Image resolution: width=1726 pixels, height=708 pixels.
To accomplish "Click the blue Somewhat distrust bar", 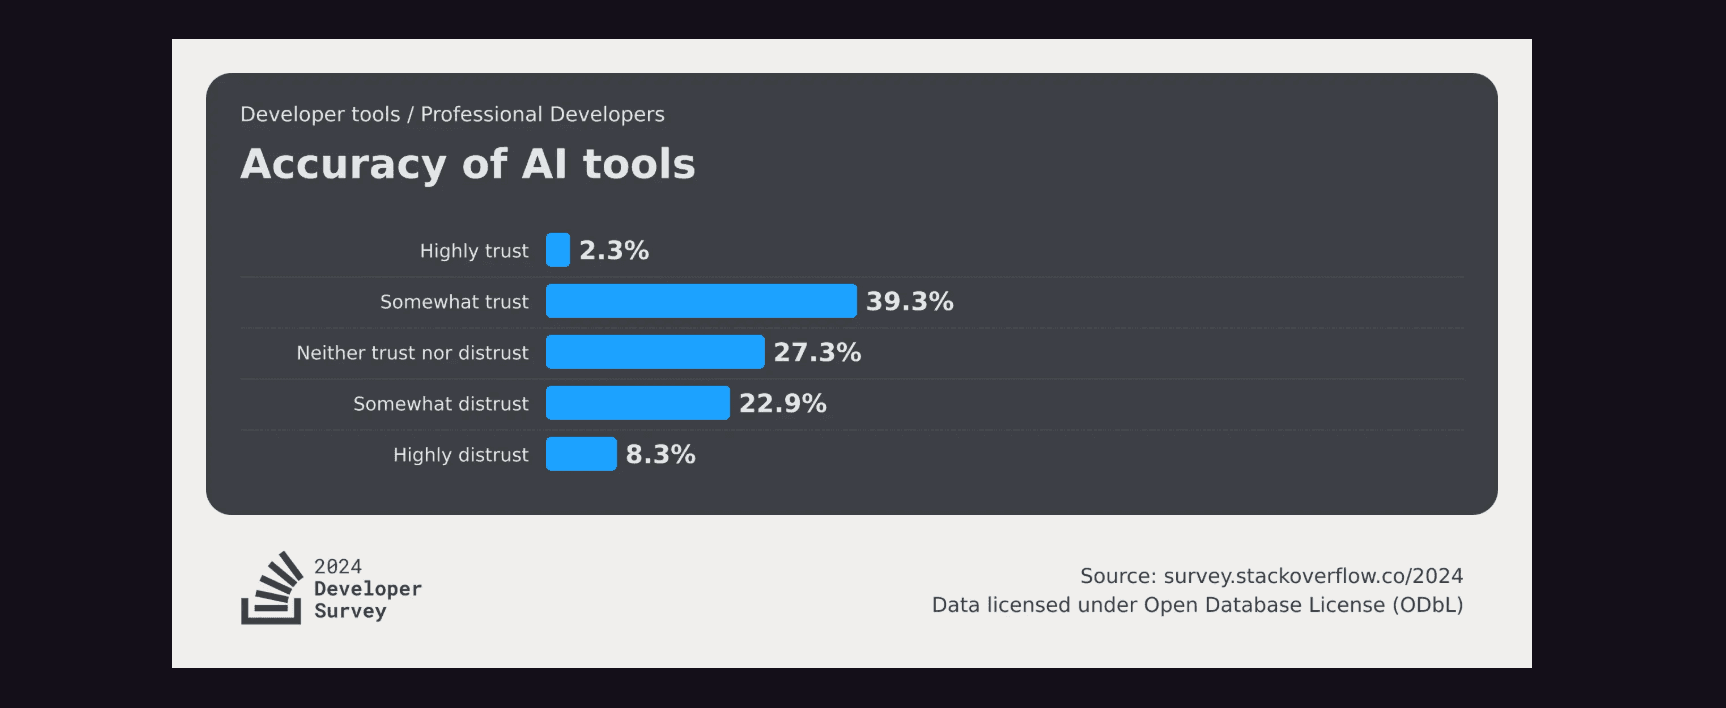I will click(638, 403).
